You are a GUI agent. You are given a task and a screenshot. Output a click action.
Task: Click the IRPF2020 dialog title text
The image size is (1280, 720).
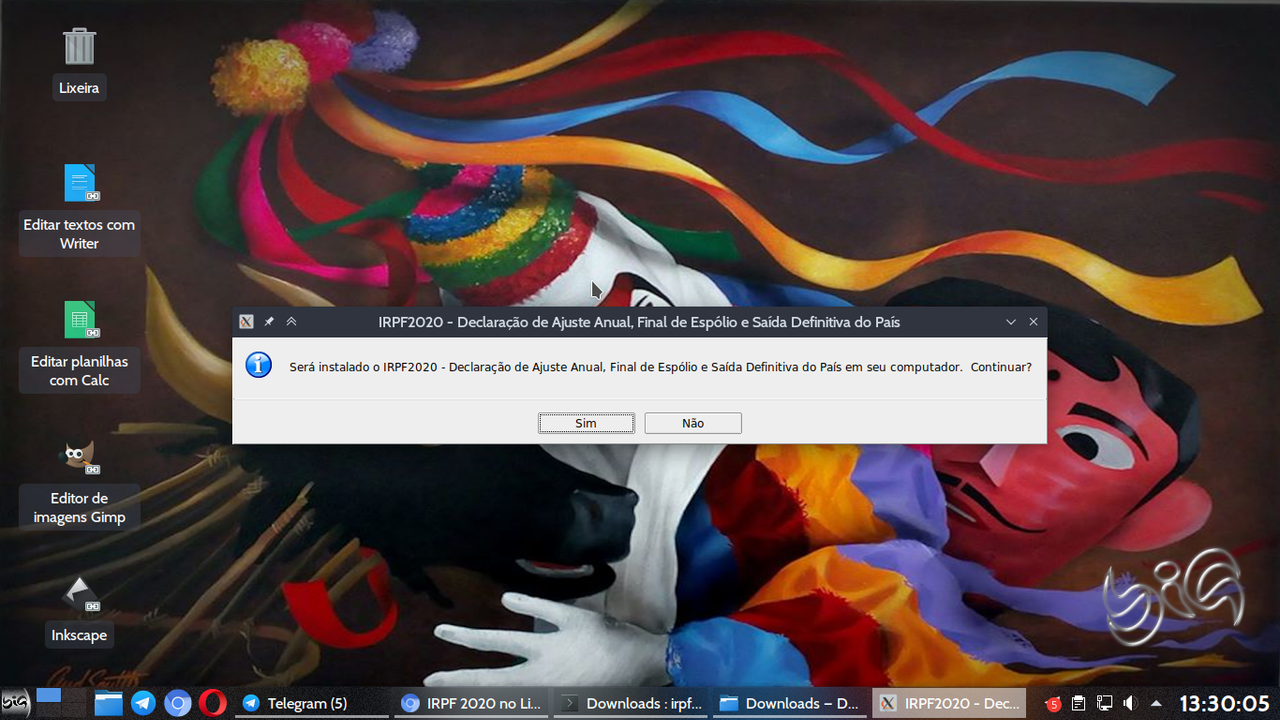click(x=639, y=322)
